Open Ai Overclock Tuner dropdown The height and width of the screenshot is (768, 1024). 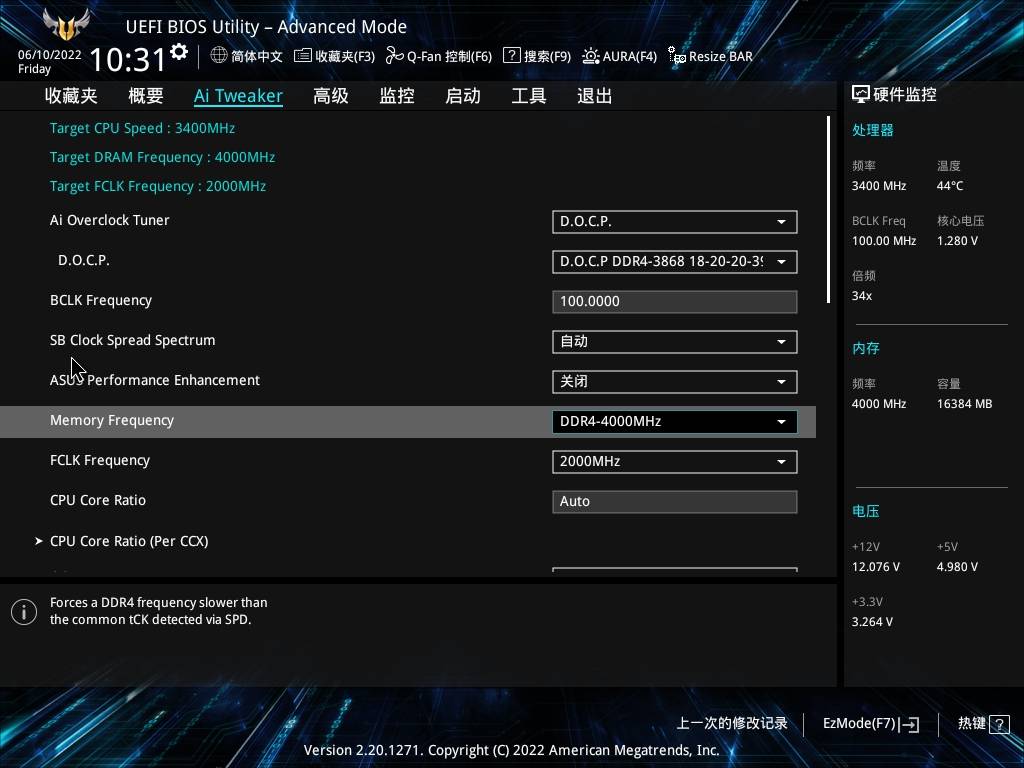coord(675,221)
